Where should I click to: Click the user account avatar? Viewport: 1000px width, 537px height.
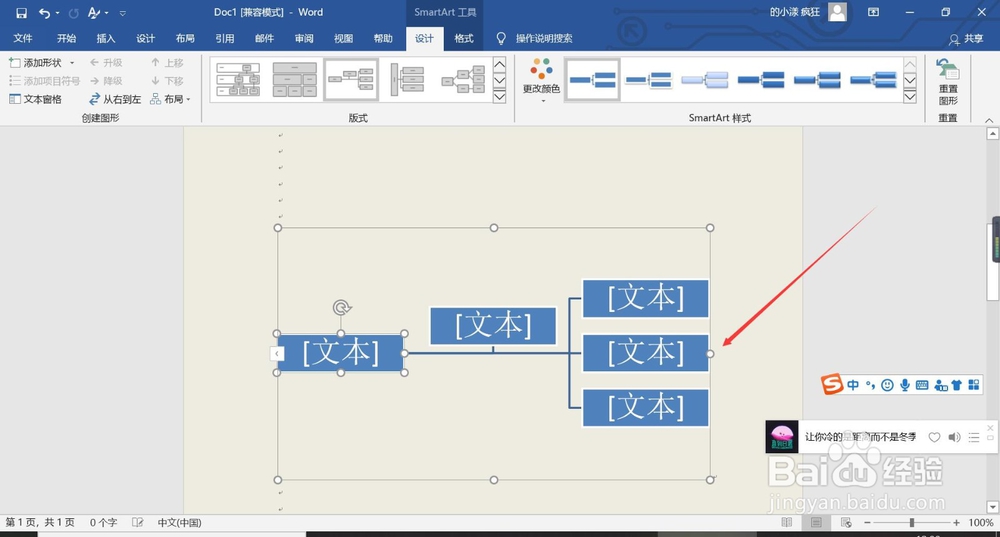coord(837,12)
